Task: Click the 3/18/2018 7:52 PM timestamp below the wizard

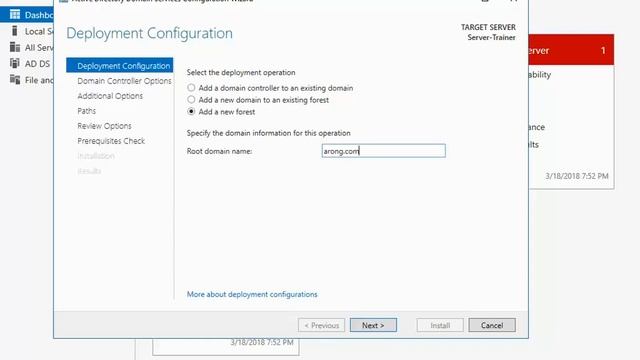Action: (x=262, y=342)
